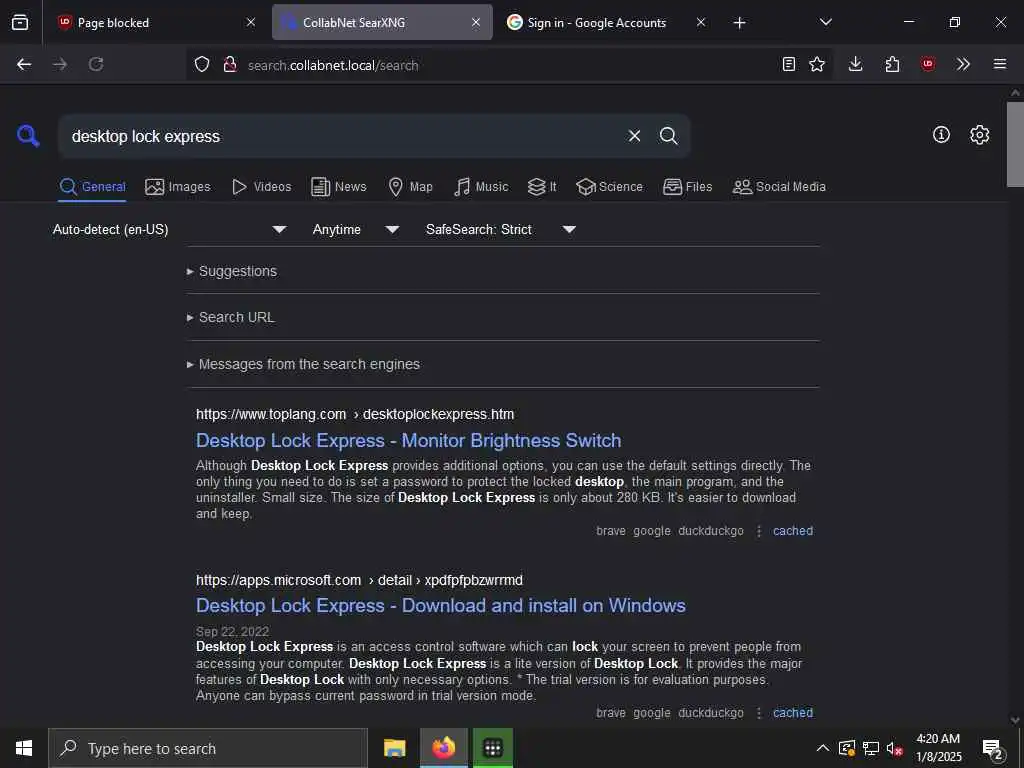Open the Firefox hamburger menu
This screenshot has width=1024, height=768.
coord(1000,64)
